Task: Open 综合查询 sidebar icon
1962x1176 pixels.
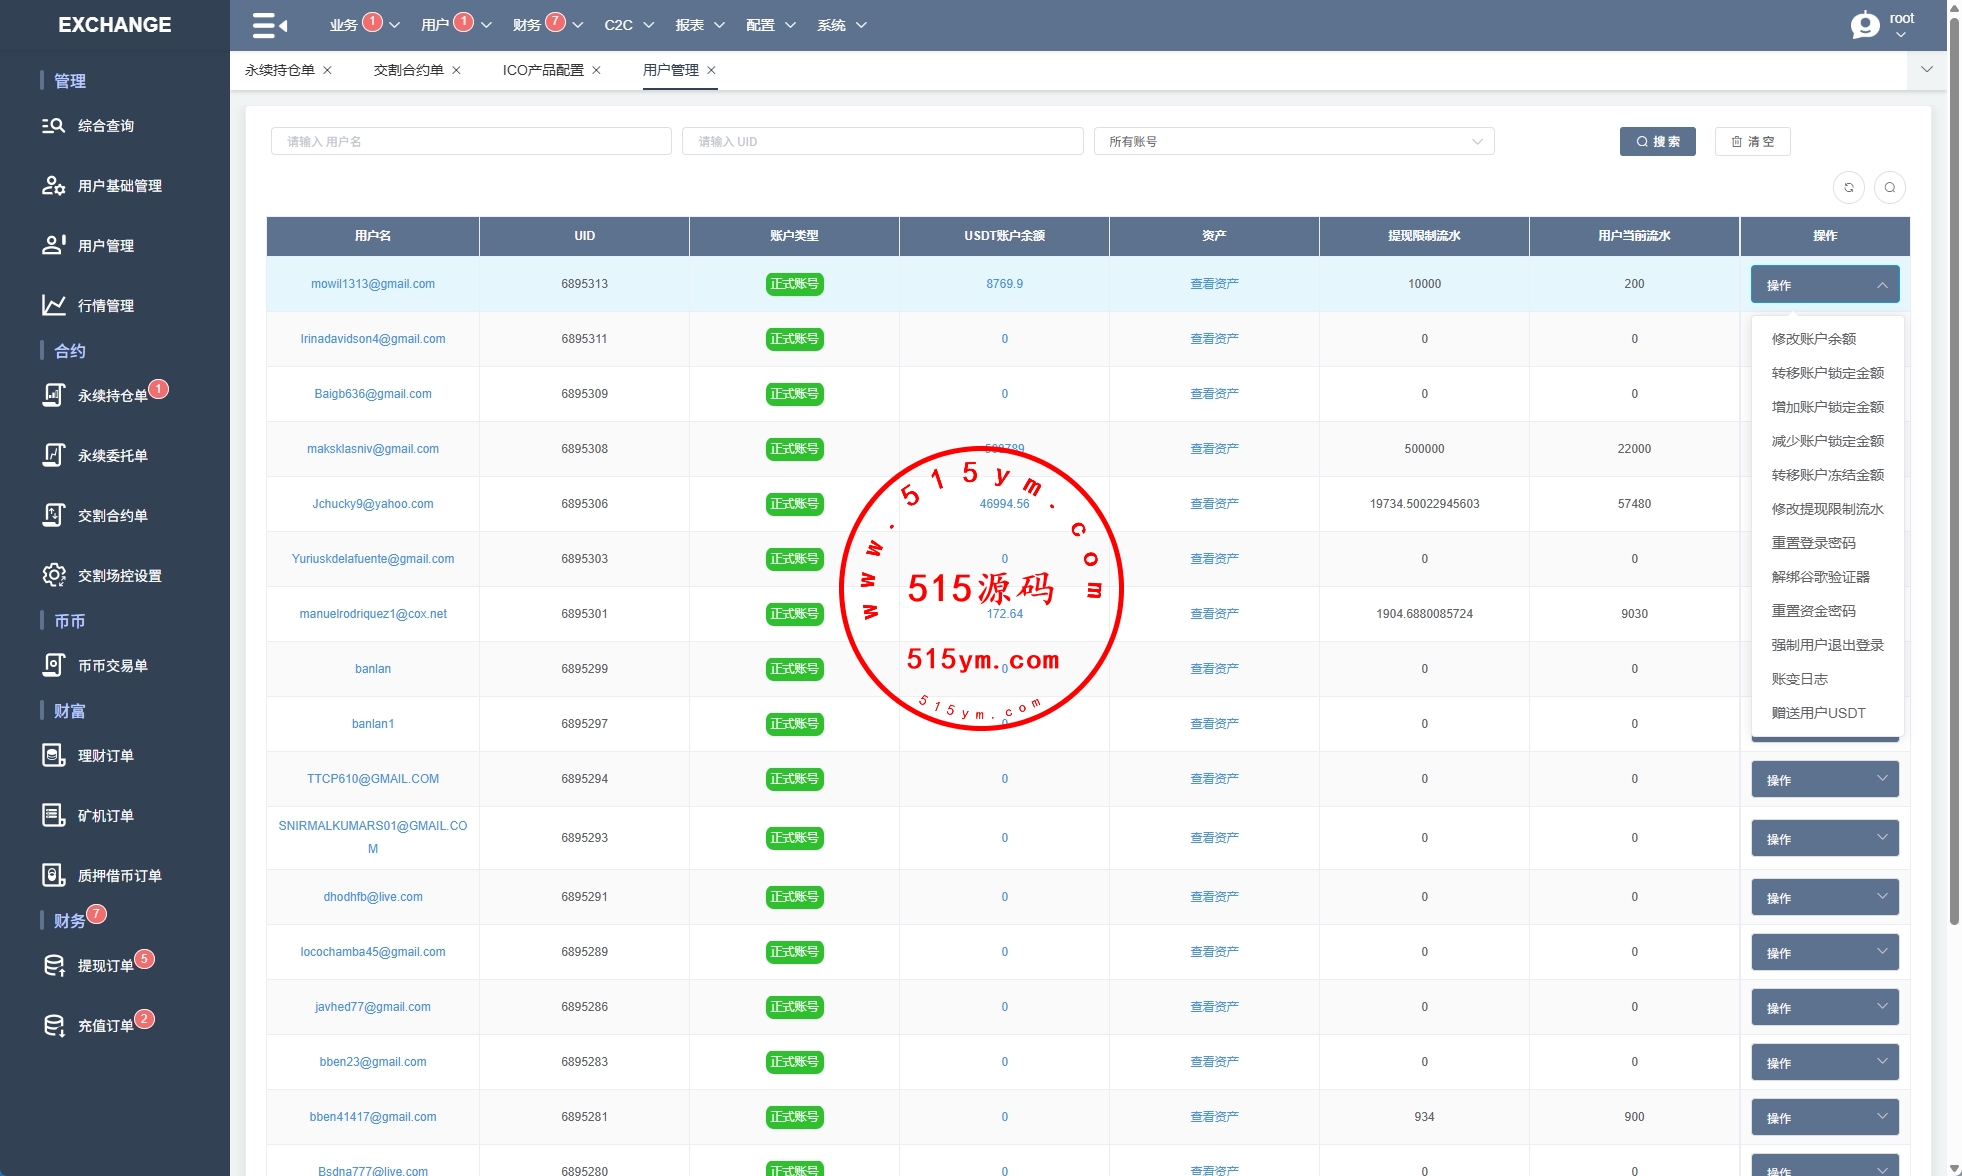Action: point(53,126)
